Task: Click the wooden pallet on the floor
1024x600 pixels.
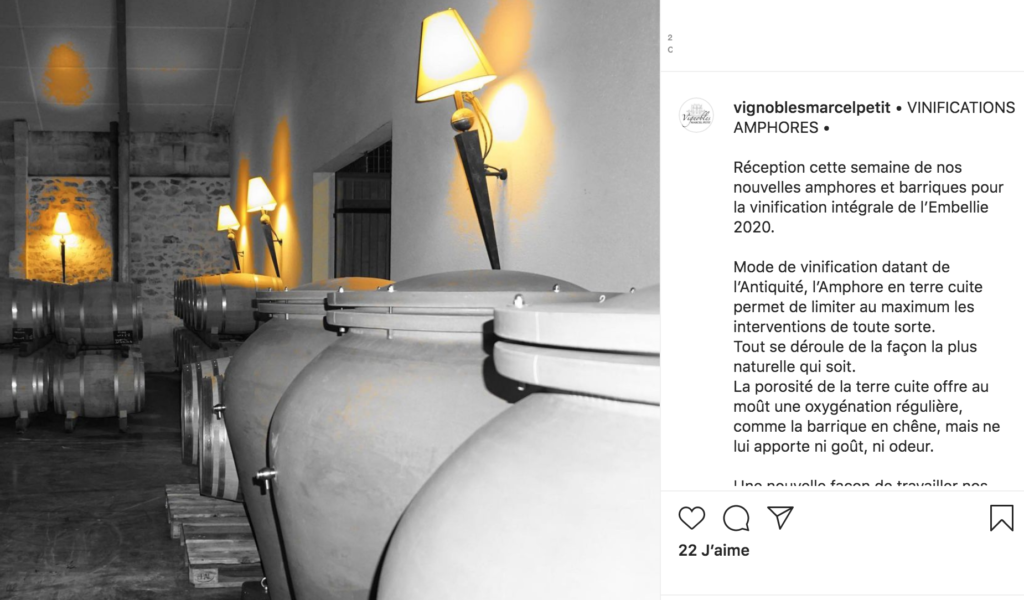Action: click(211, 535)
